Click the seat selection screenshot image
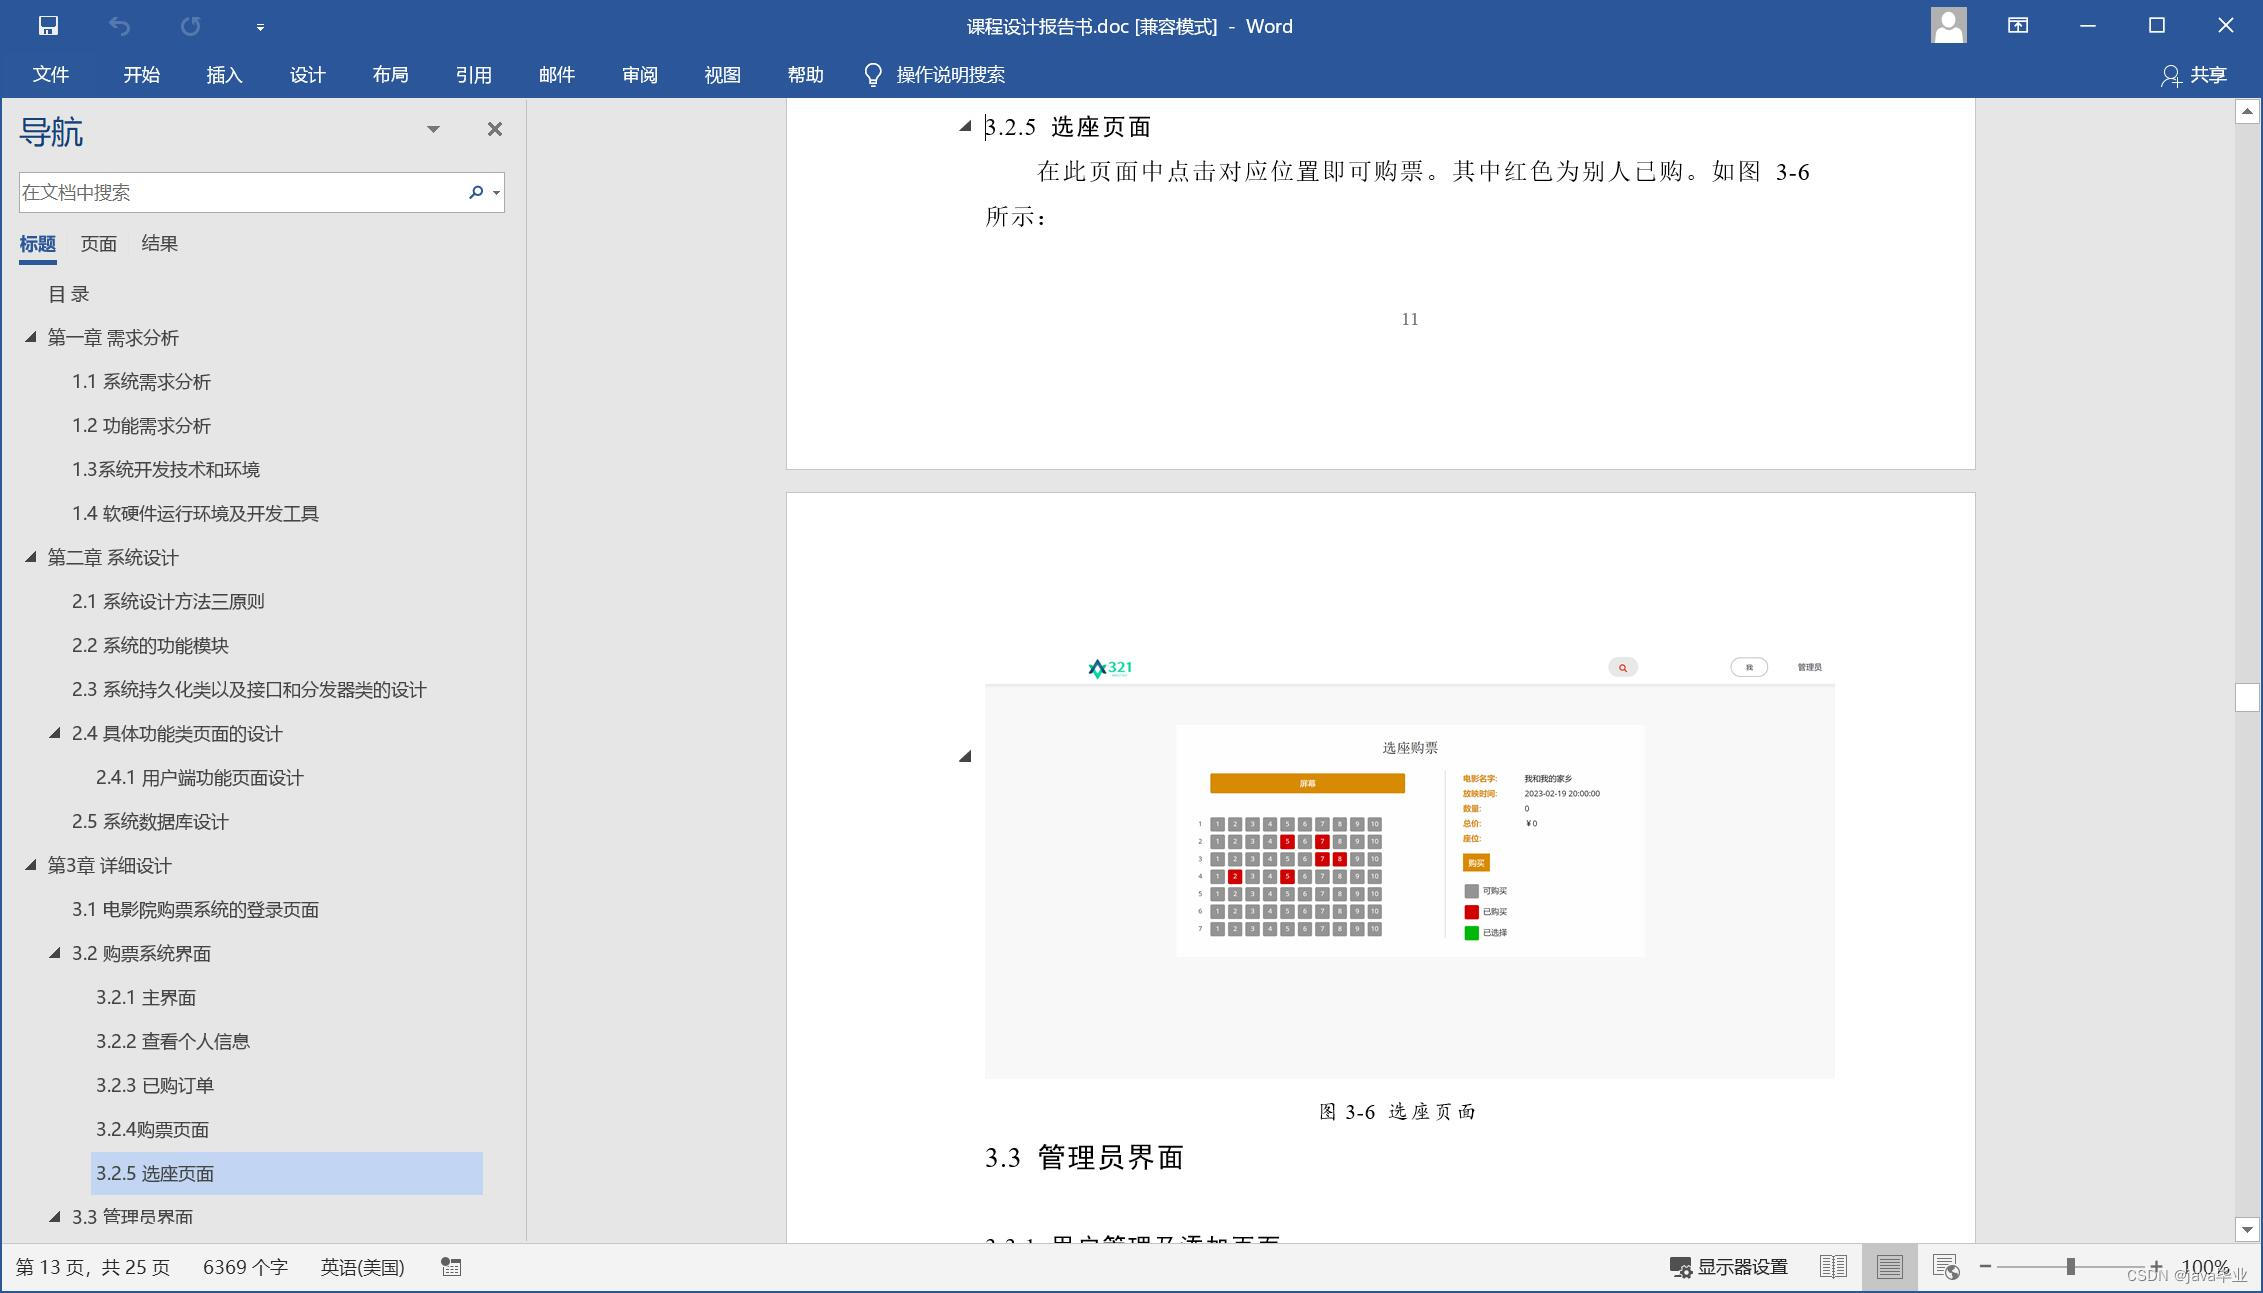Viewport: 2263px width, 1293px height. (1410, 864)
